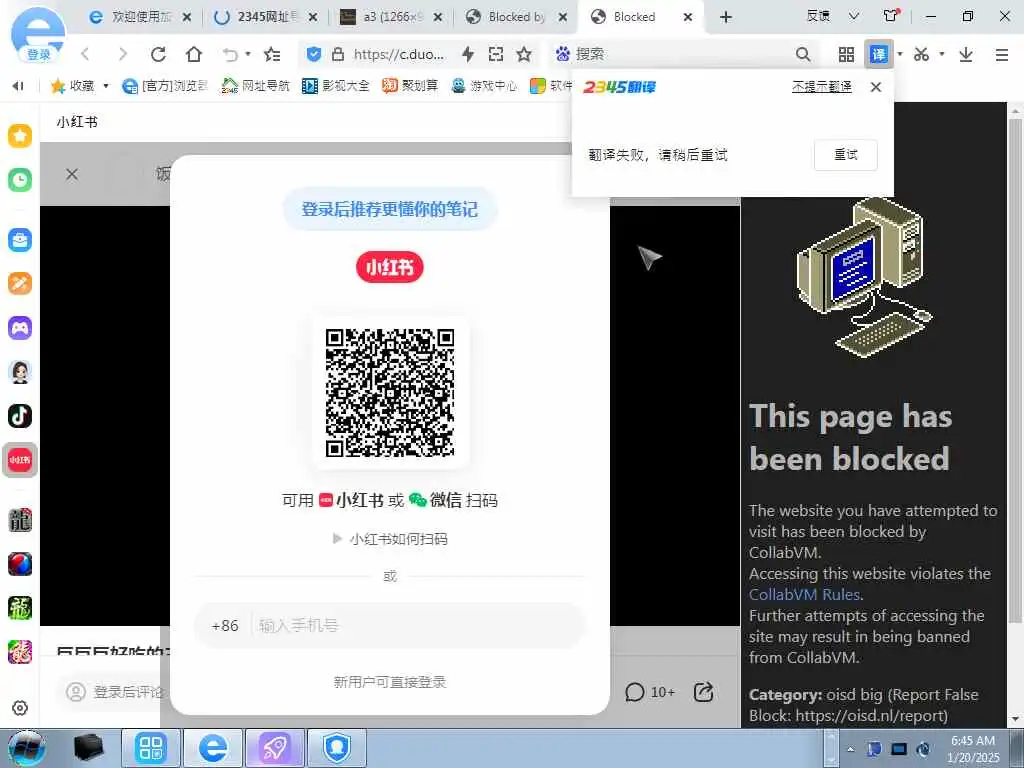1024x768 pixels.
Task: Open the Windows Start button
Action: point(26,748)
